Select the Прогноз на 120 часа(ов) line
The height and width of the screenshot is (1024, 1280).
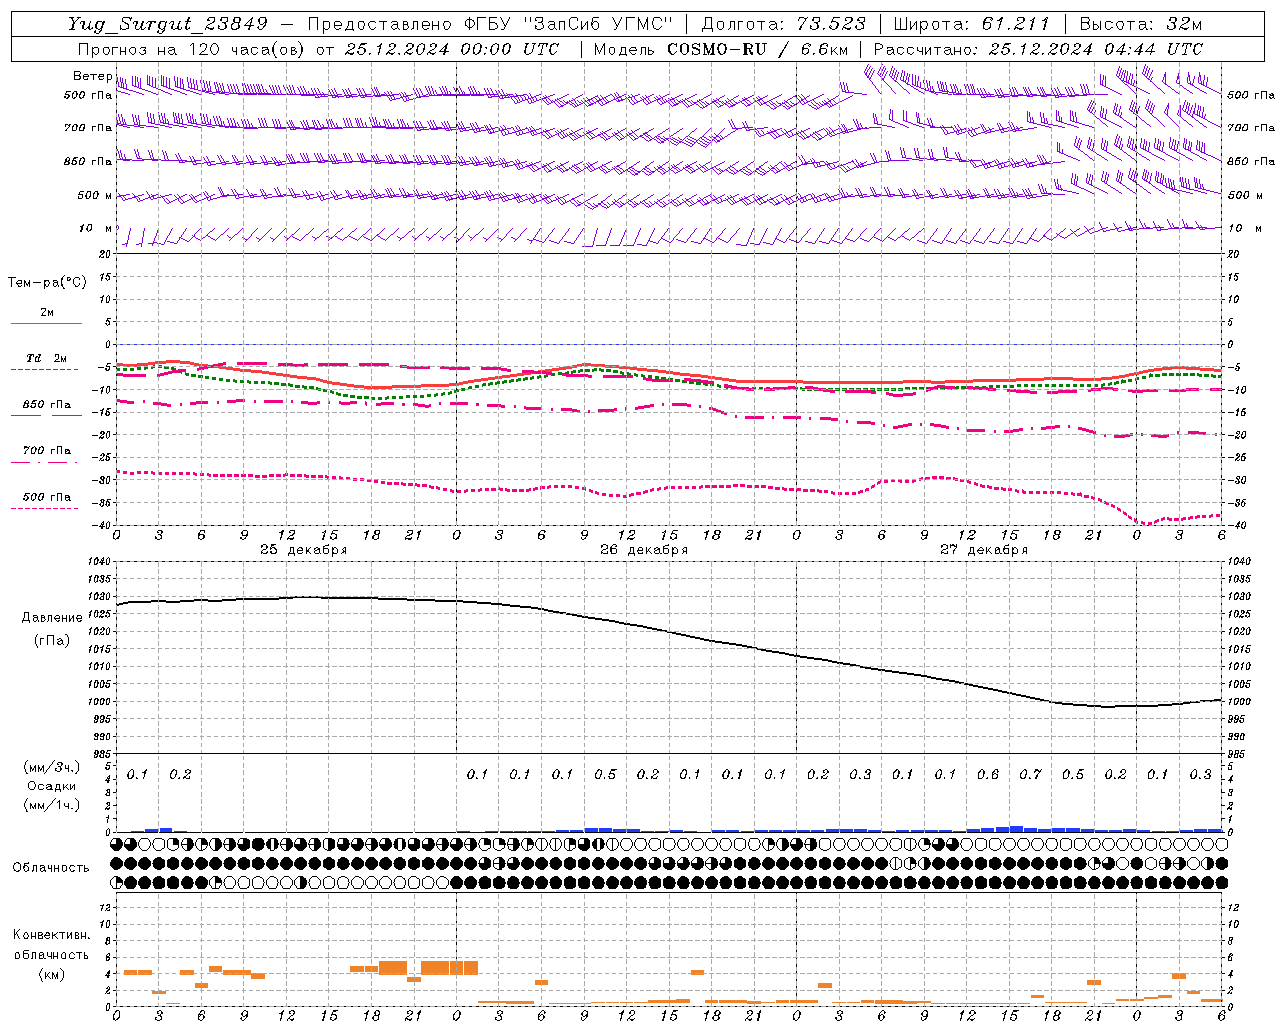[318, 49]
